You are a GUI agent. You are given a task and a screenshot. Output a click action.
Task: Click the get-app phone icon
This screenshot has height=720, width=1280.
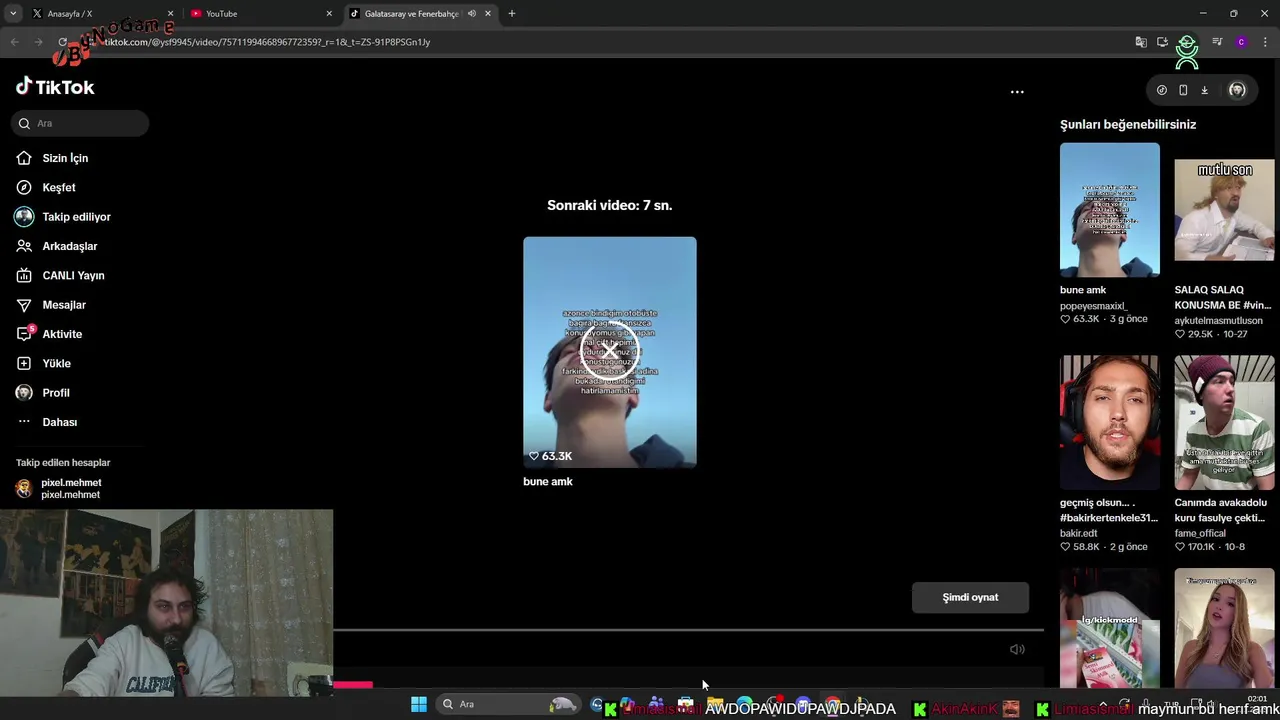(1183, 90)
